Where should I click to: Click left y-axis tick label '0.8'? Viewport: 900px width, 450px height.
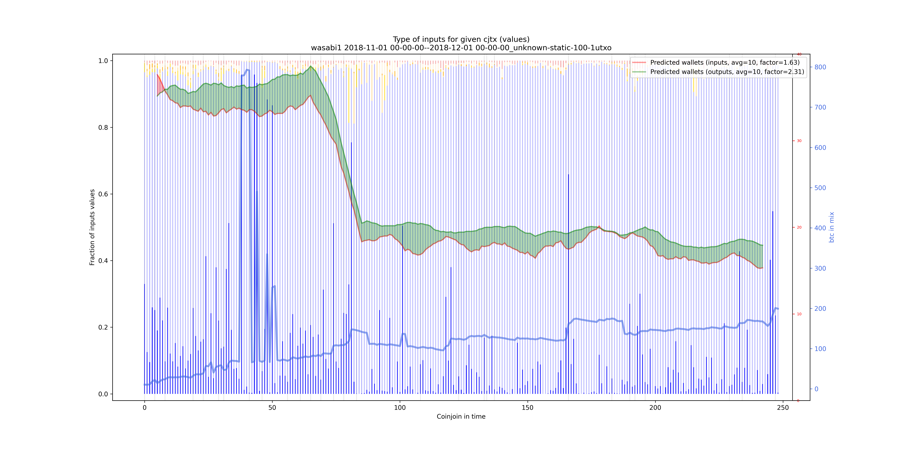(x=103, y=127)
